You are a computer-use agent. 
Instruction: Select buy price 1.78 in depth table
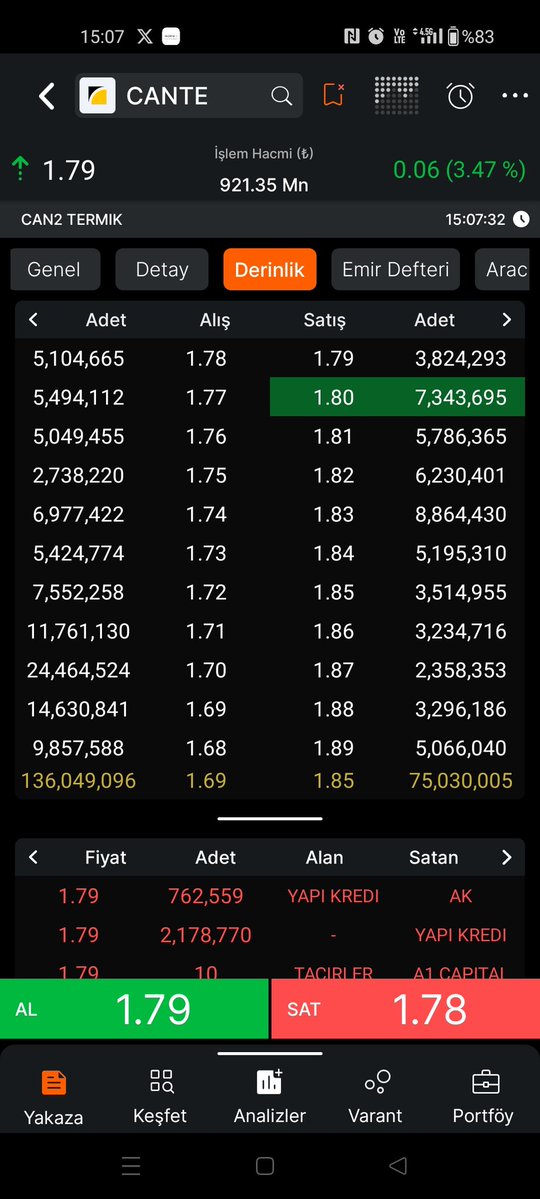207,358
